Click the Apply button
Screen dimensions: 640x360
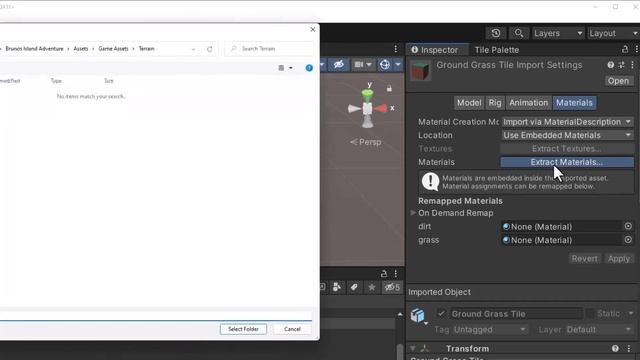(x=619, y=259)
